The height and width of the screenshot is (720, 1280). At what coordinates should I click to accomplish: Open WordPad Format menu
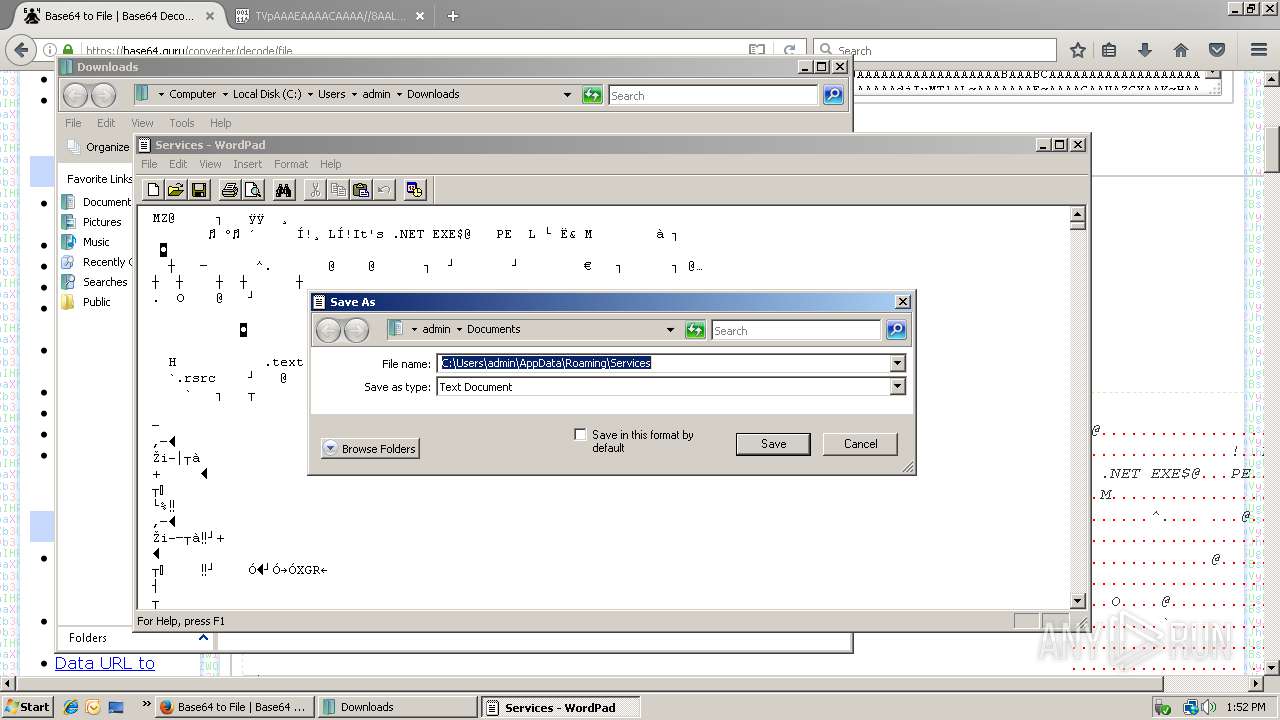[x=291, y=164]
